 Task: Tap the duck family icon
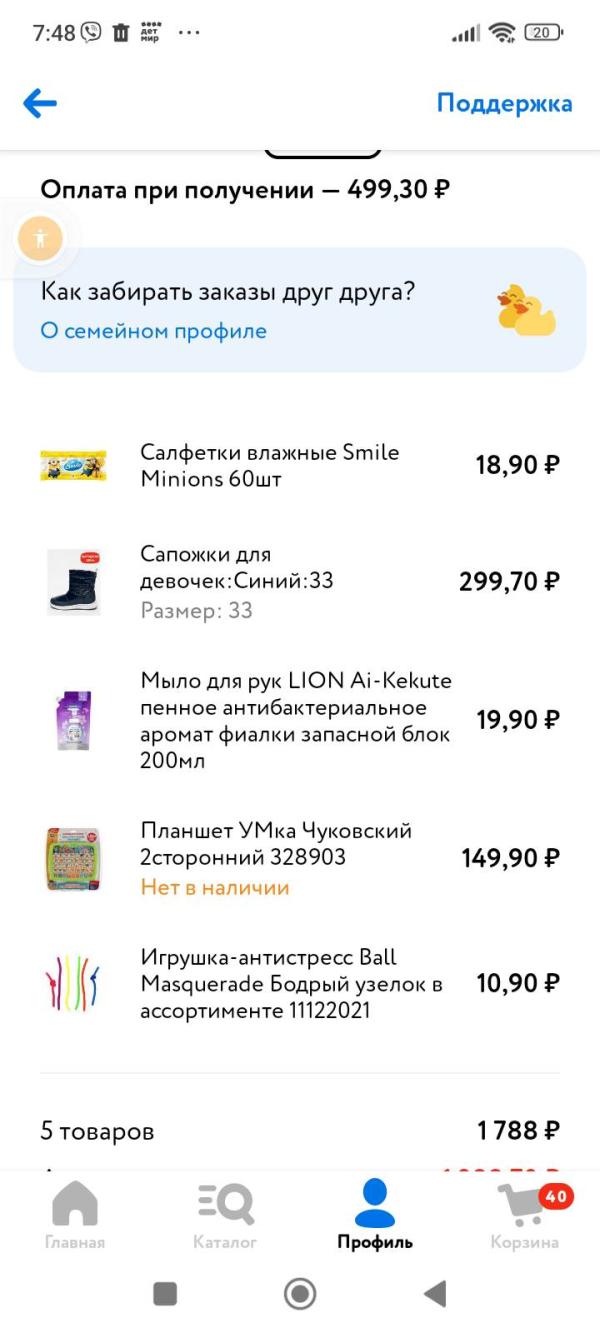526,310
